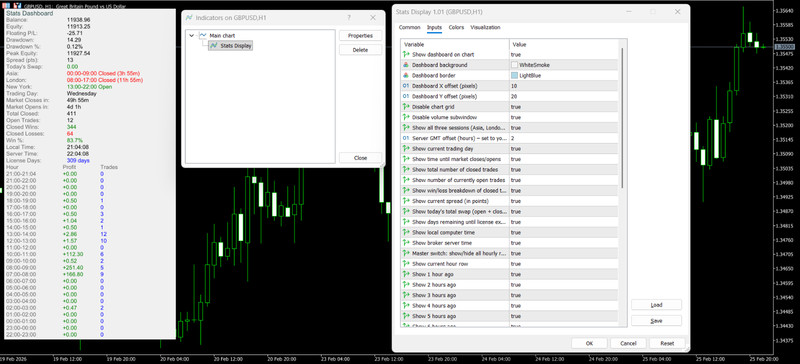Image resolution: width=800 pixels, height=364 pixels.
Task: Click the color icon beside Dashboard border
Action: click(406, 76)
